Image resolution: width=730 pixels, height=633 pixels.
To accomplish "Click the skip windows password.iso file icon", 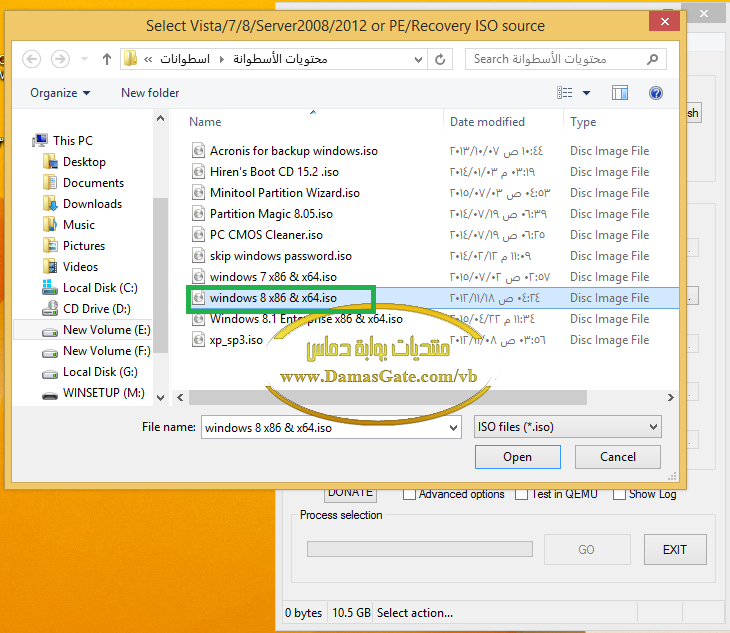I will [x=198, y=256].
